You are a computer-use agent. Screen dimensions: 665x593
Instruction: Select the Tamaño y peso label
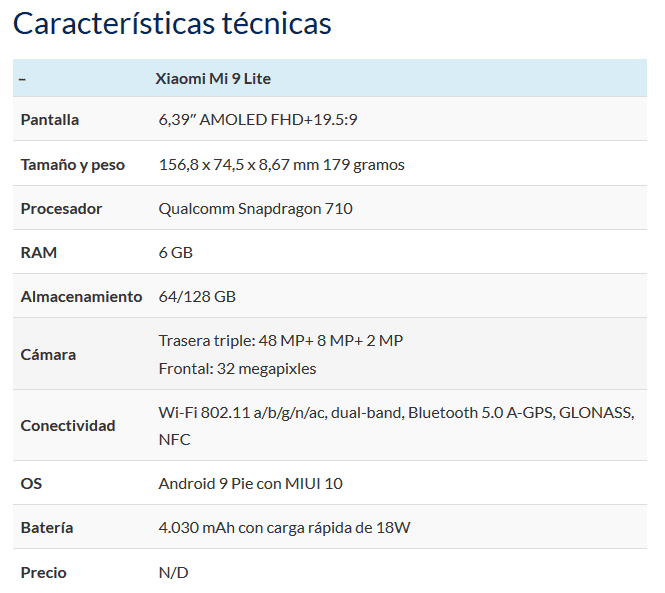(73, 165)
